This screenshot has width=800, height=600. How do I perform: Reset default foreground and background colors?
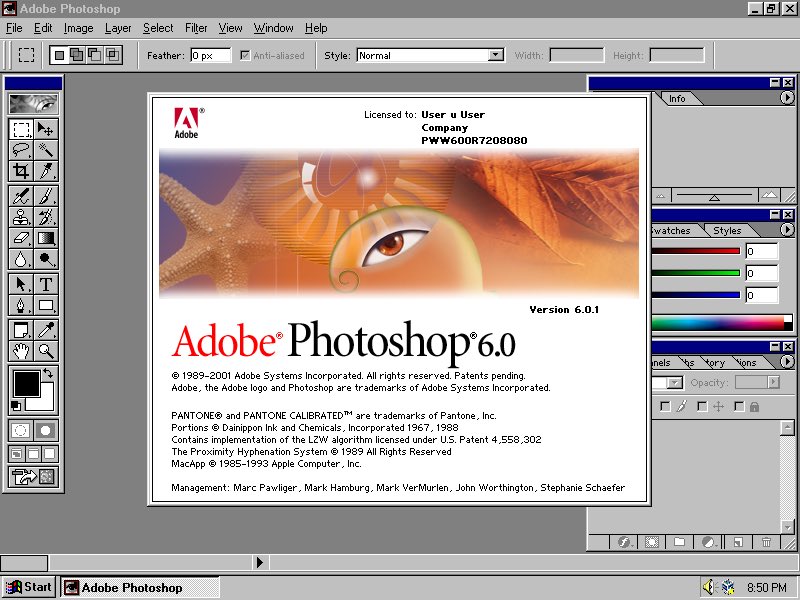(x=16, y=406)
